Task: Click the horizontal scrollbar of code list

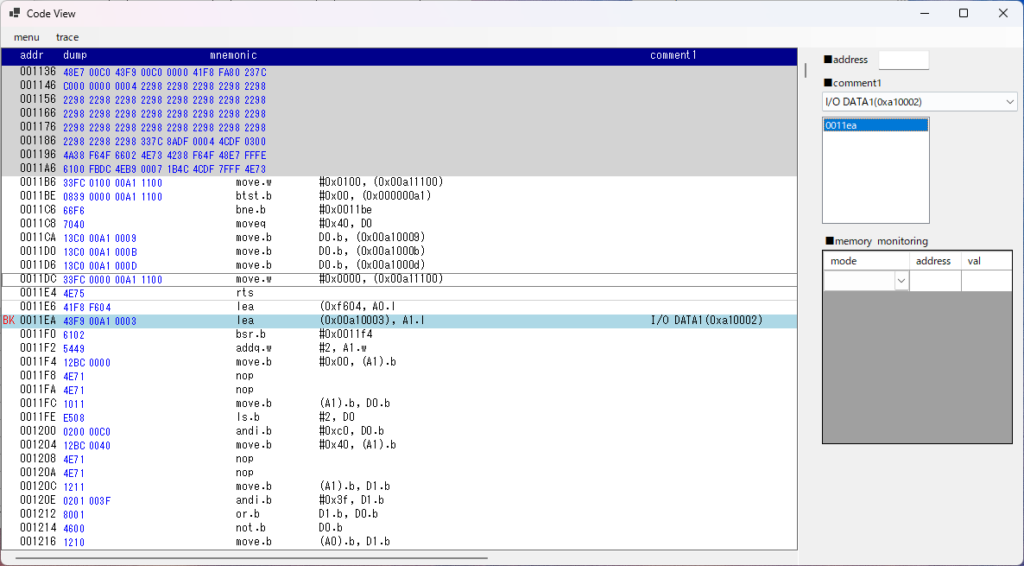Action: pyautogui.click(x=250, y=557)
